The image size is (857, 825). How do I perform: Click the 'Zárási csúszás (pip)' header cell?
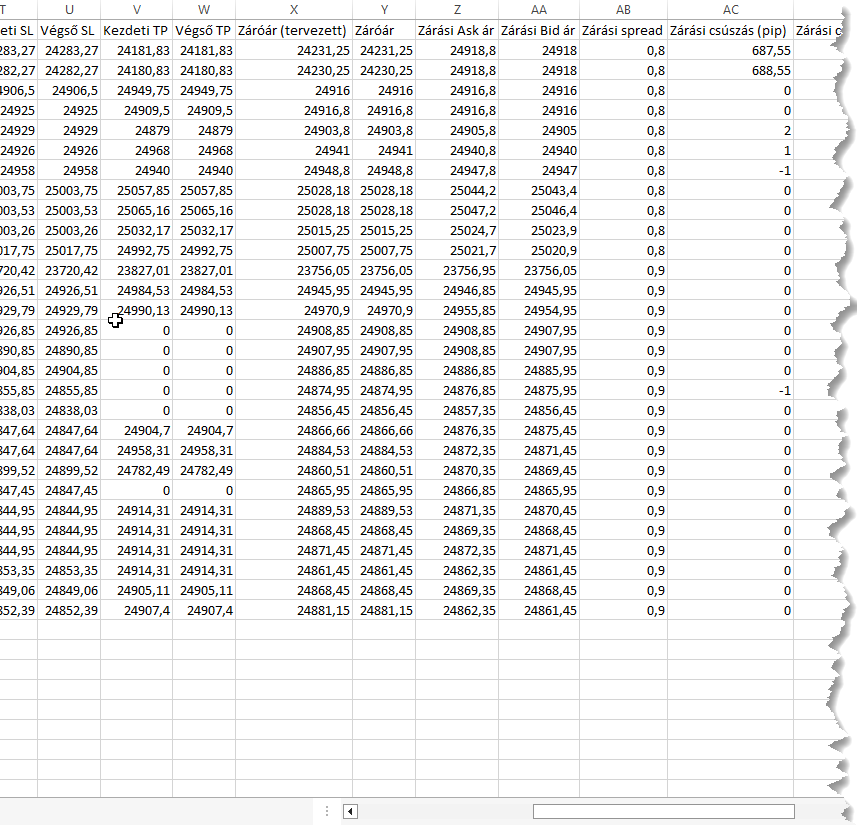(x=730, y=31)
